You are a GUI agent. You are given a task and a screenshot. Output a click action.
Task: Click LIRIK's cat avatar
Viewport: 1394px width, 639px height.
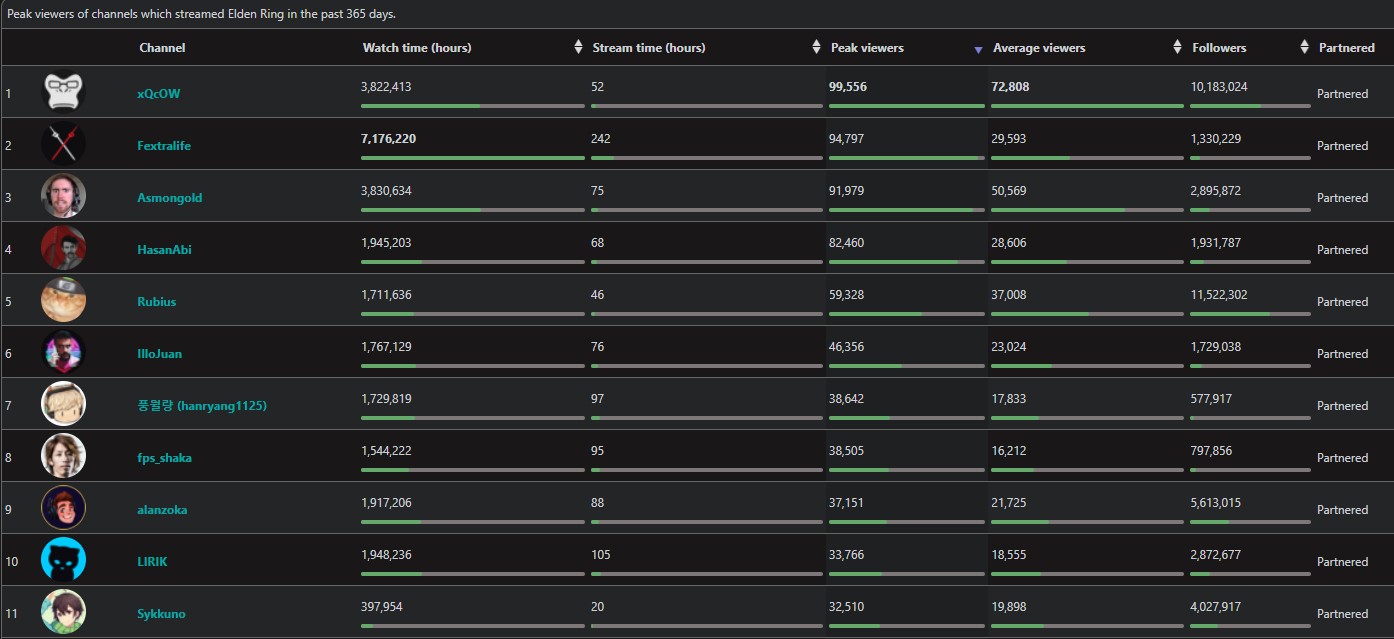(63, 561)
